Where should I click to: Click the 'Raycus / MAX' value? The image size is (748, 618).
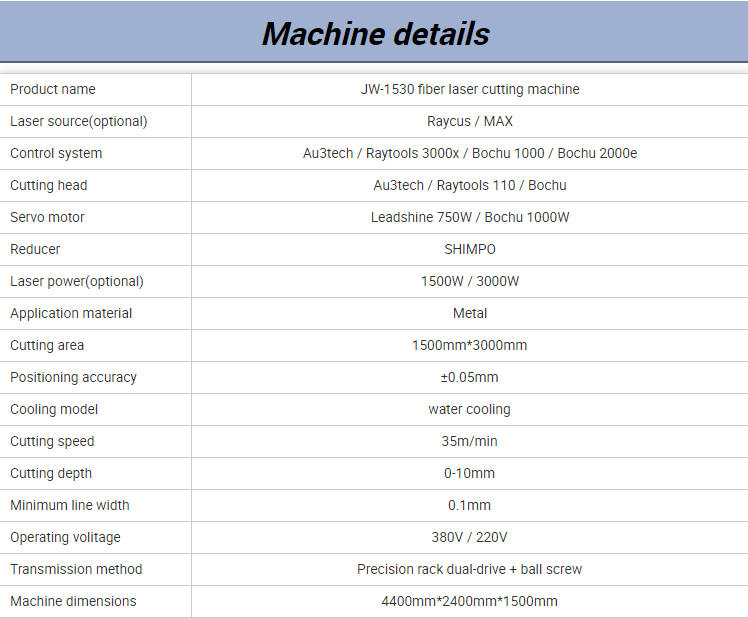click(470, 121)
